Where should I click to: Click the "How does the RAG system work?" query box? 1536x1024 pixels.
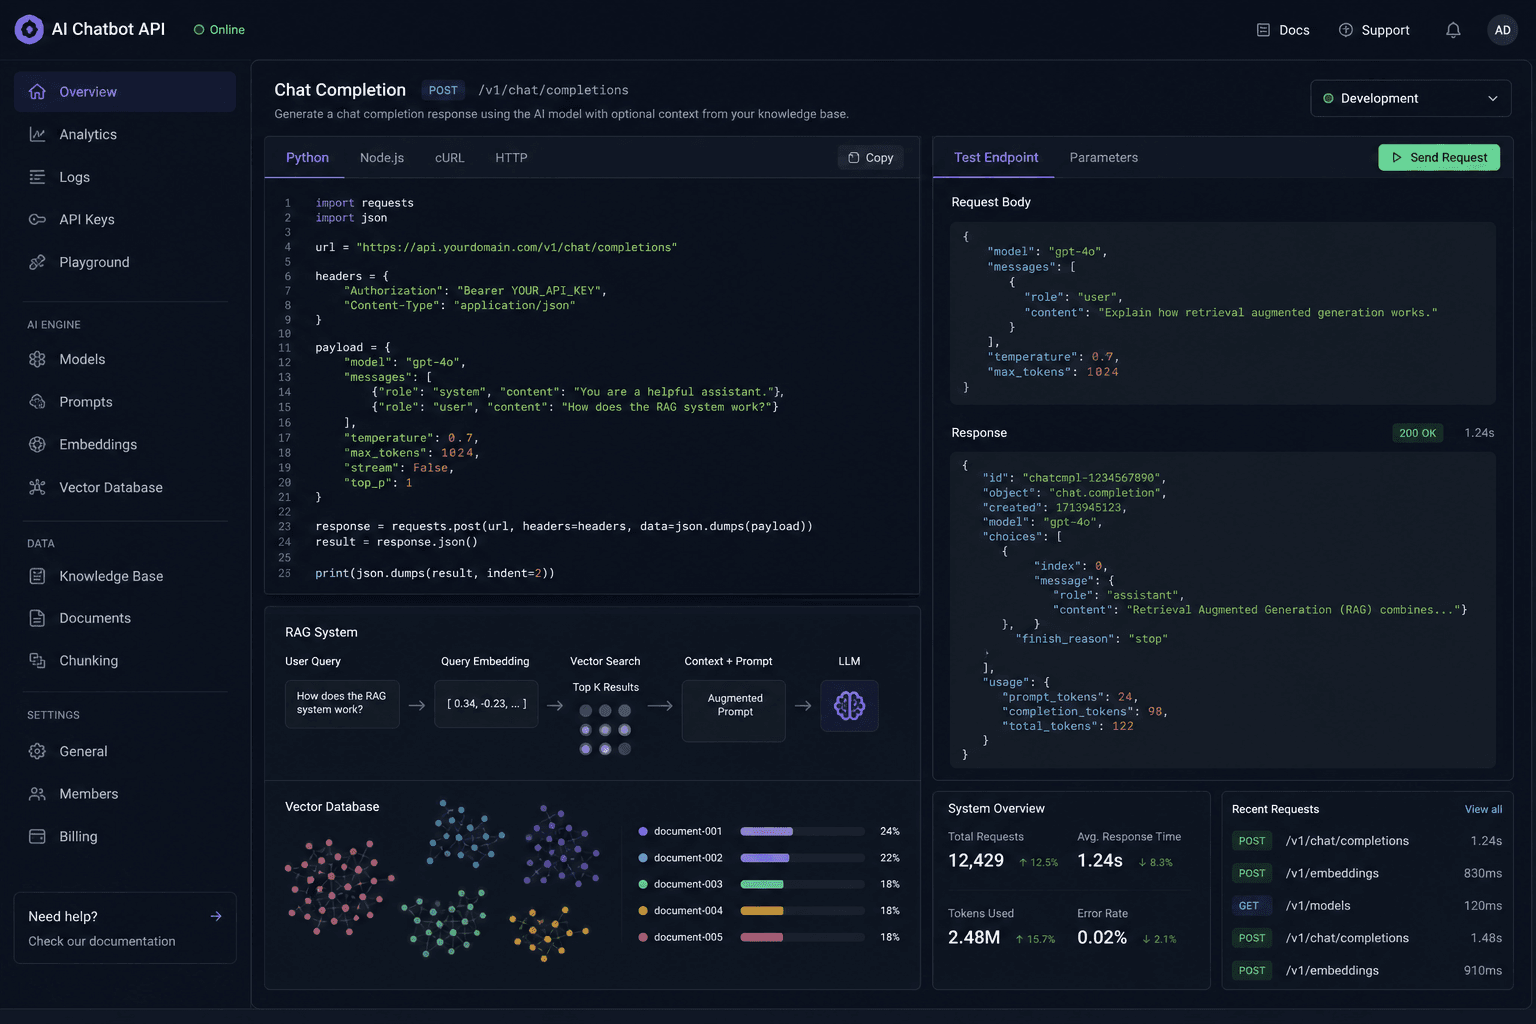coord(342,704)
